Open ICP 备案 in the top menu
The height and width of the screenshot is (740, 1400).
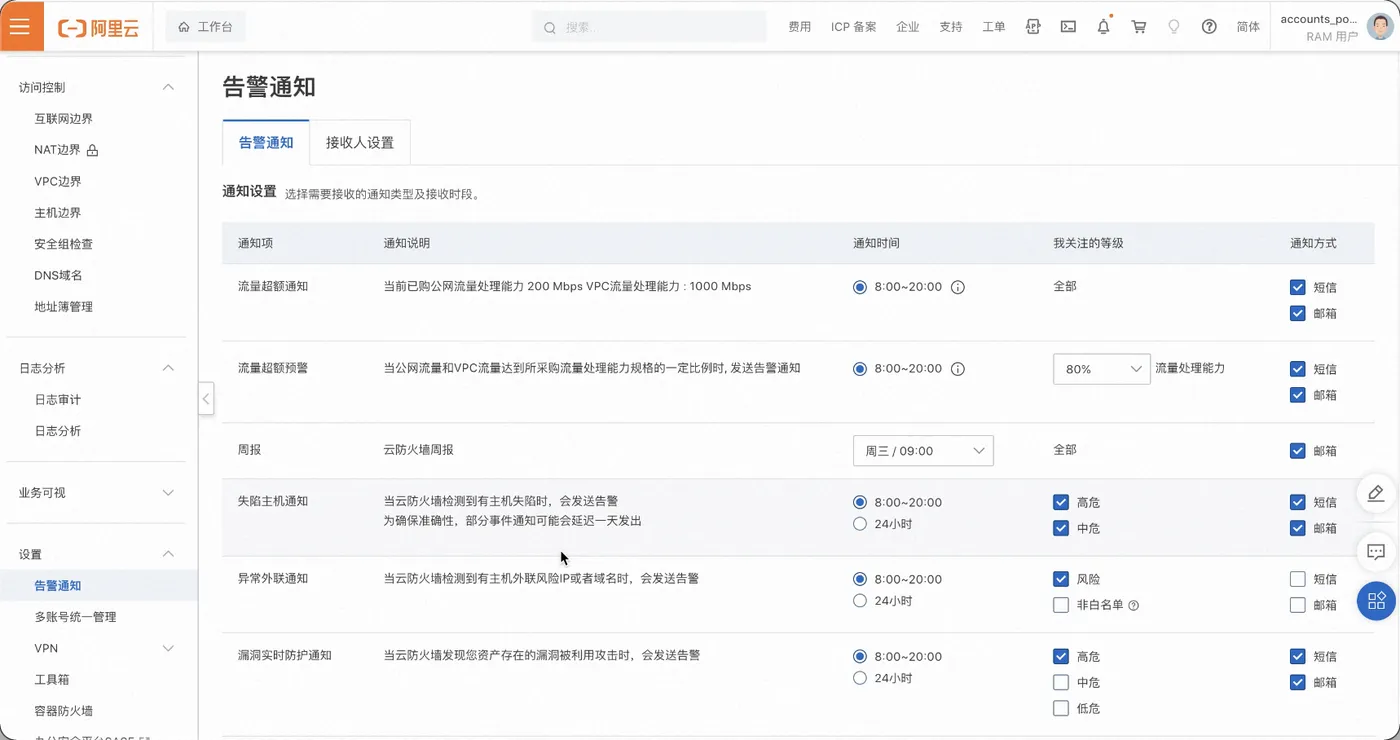tap(854, 27)
